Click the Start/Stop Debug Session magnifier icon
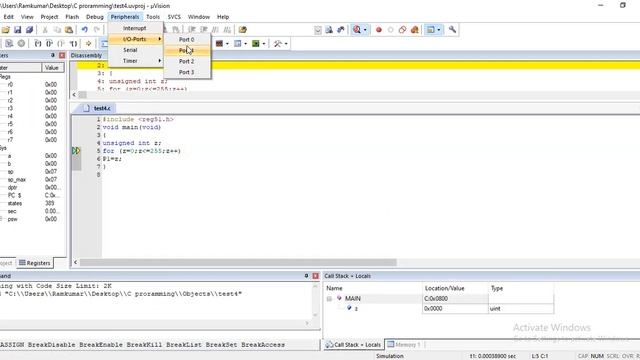Screen dimensions: 640x360 point(357,30)
